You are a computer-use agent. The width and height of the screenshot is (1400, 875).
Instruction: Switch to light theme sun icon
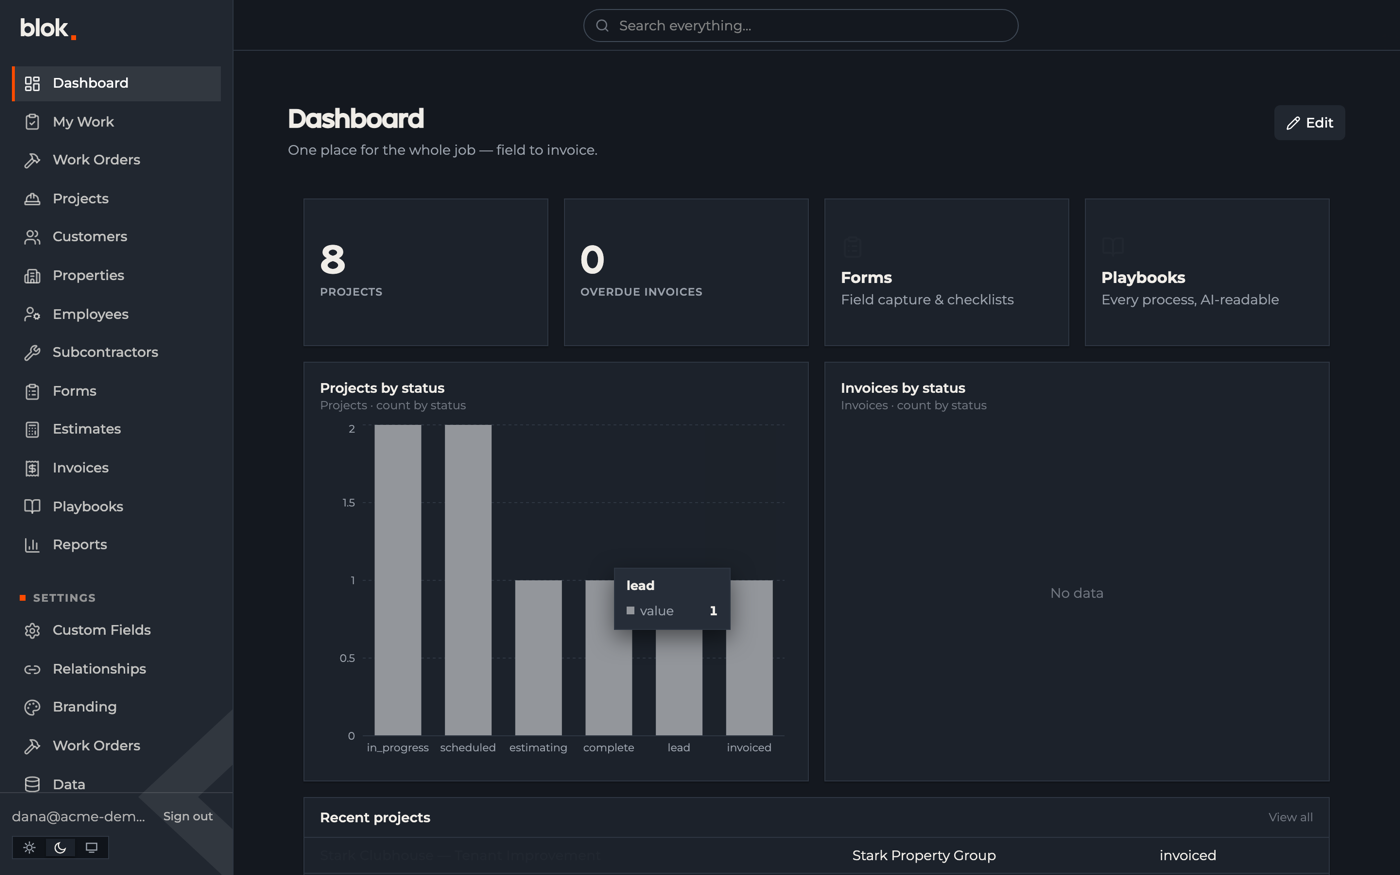(x=29, y=847)
